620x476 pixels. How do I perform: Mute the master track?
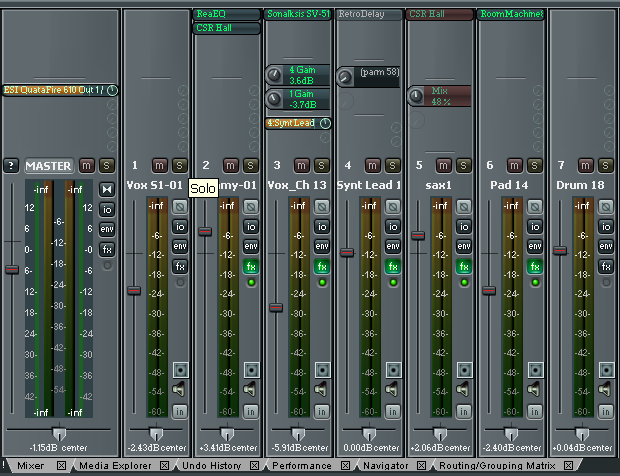point(87,165)
